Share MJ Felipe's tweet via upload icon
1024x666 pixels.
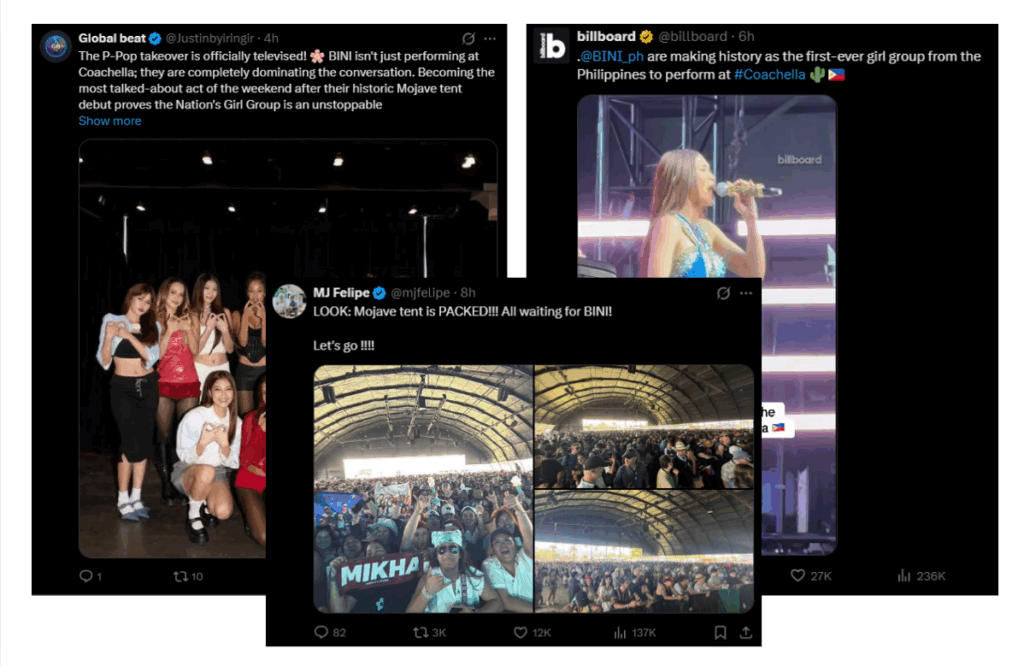pos(746,632)
